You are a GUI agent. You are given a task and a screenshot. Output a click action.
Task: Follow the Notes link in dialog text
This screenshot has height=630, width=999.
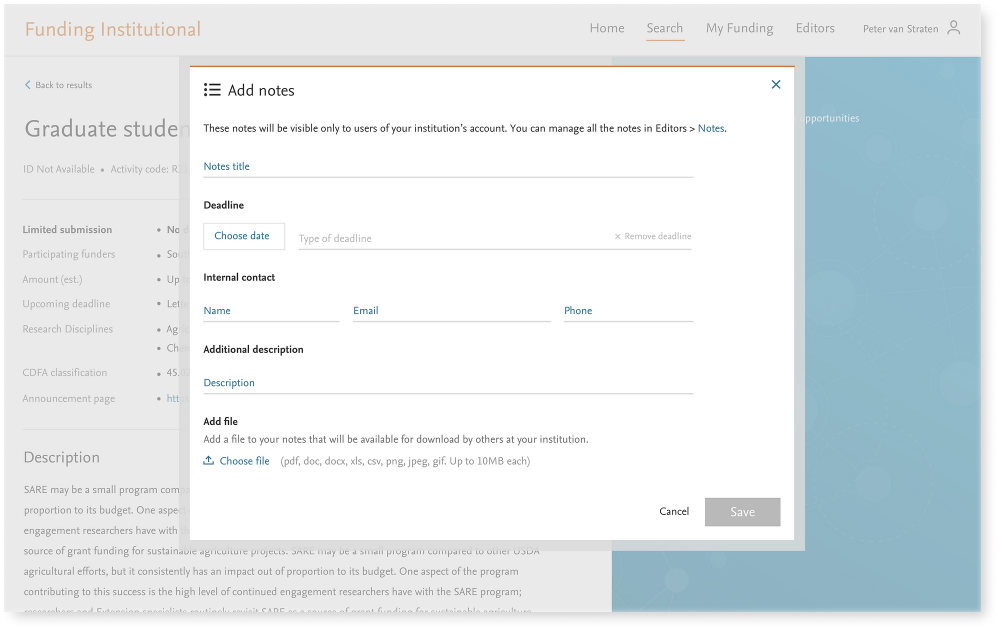[x=710, y=128]
